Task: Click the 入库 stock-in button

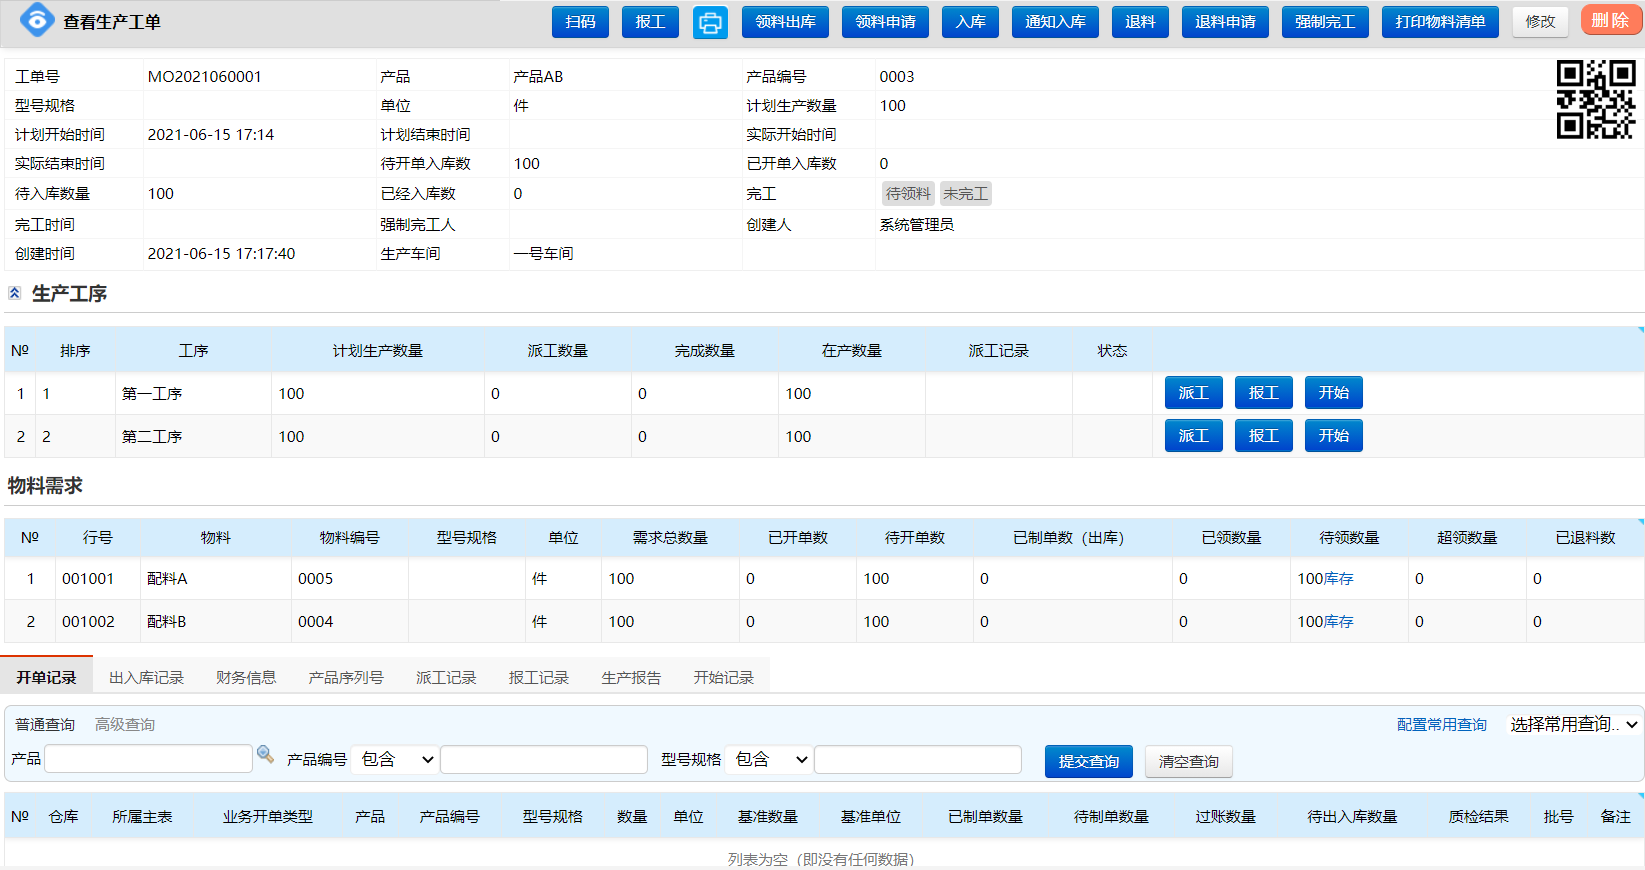Action: (970, 22)
